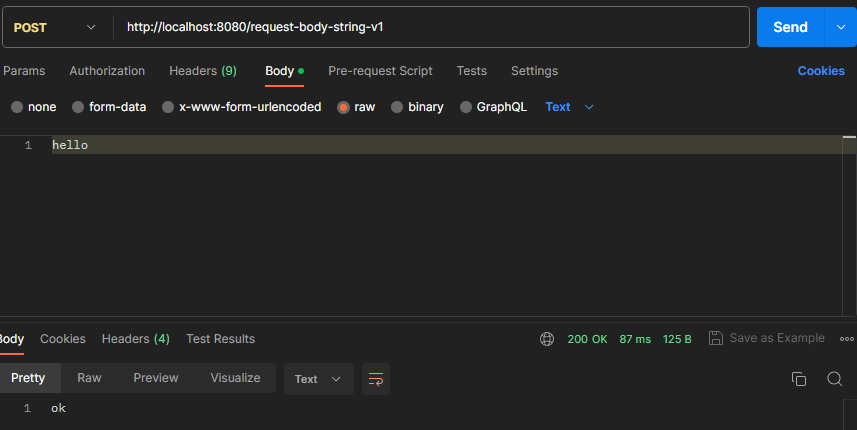Image resolution: width=857 pixels, height=430 pixels.
Task: Click the 200 OK status text
Action: (x=587, y=339)
